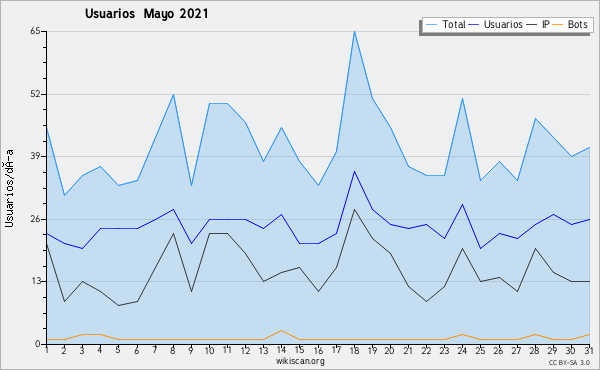Click day 7 on the x-axis
The image size is (600, 370).
pyautogui.click(x=155, y=350)
